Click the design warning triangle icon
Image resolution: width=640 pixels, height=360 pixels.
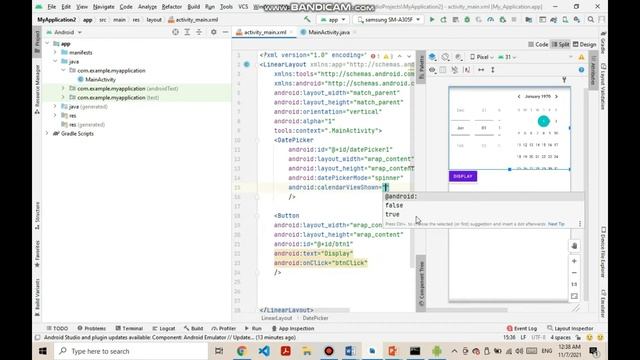click(x=581, y=57)
